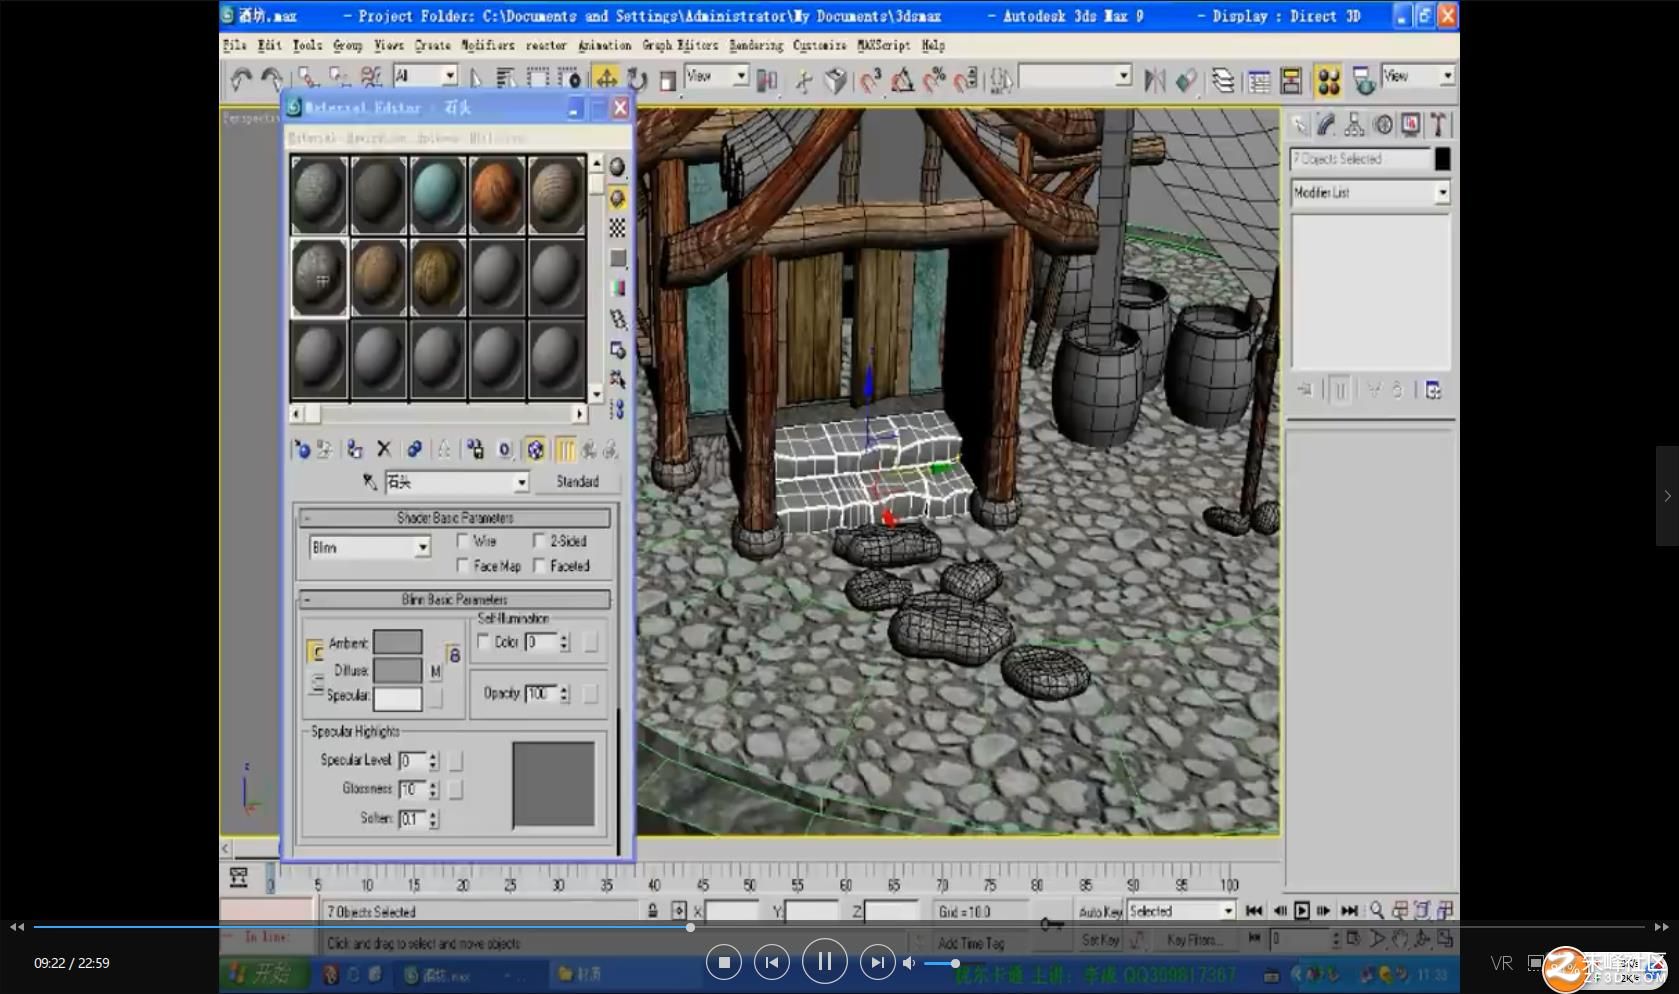This screenshot has width=1679, height=994.
Task: Open the Rendering menu
Action: pos(756,45)
